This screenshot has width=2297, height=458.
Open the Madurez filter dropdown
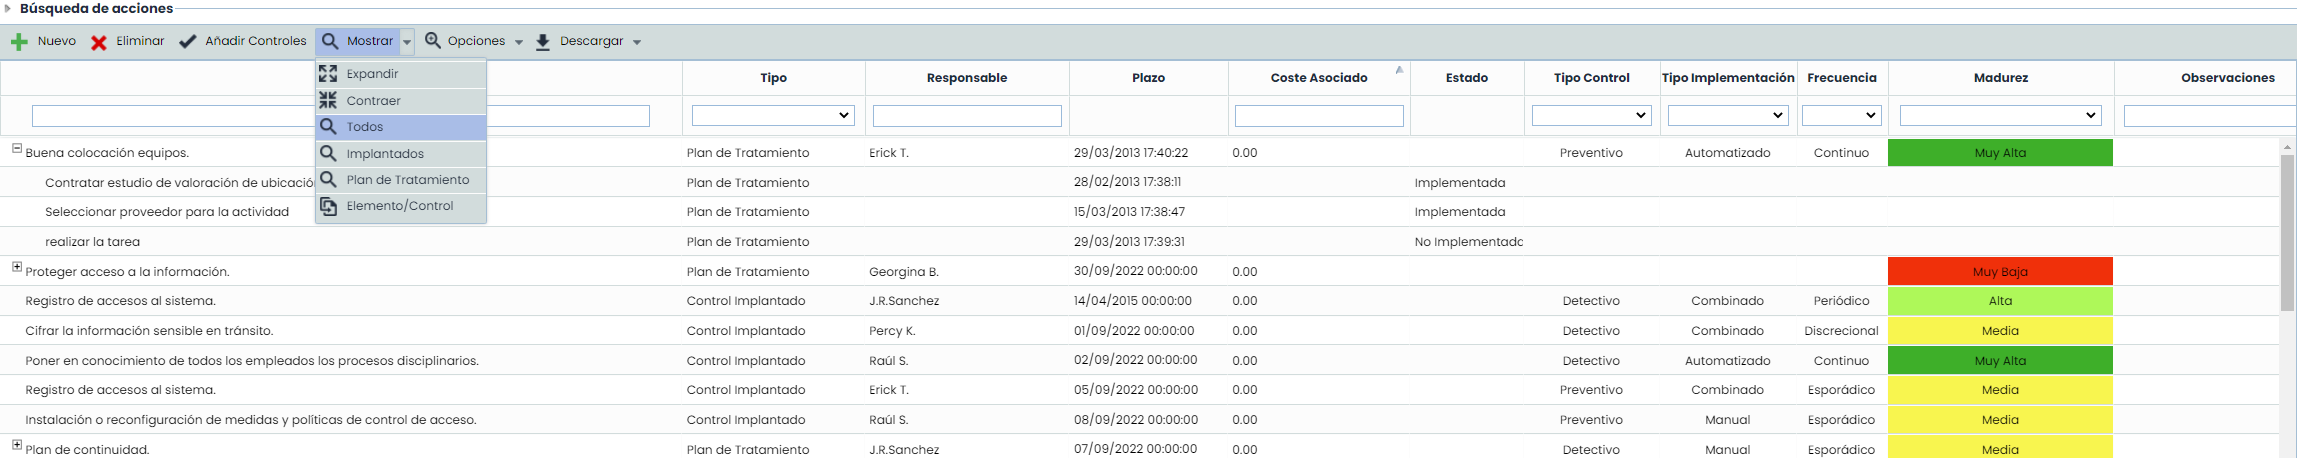[1999, 116]
